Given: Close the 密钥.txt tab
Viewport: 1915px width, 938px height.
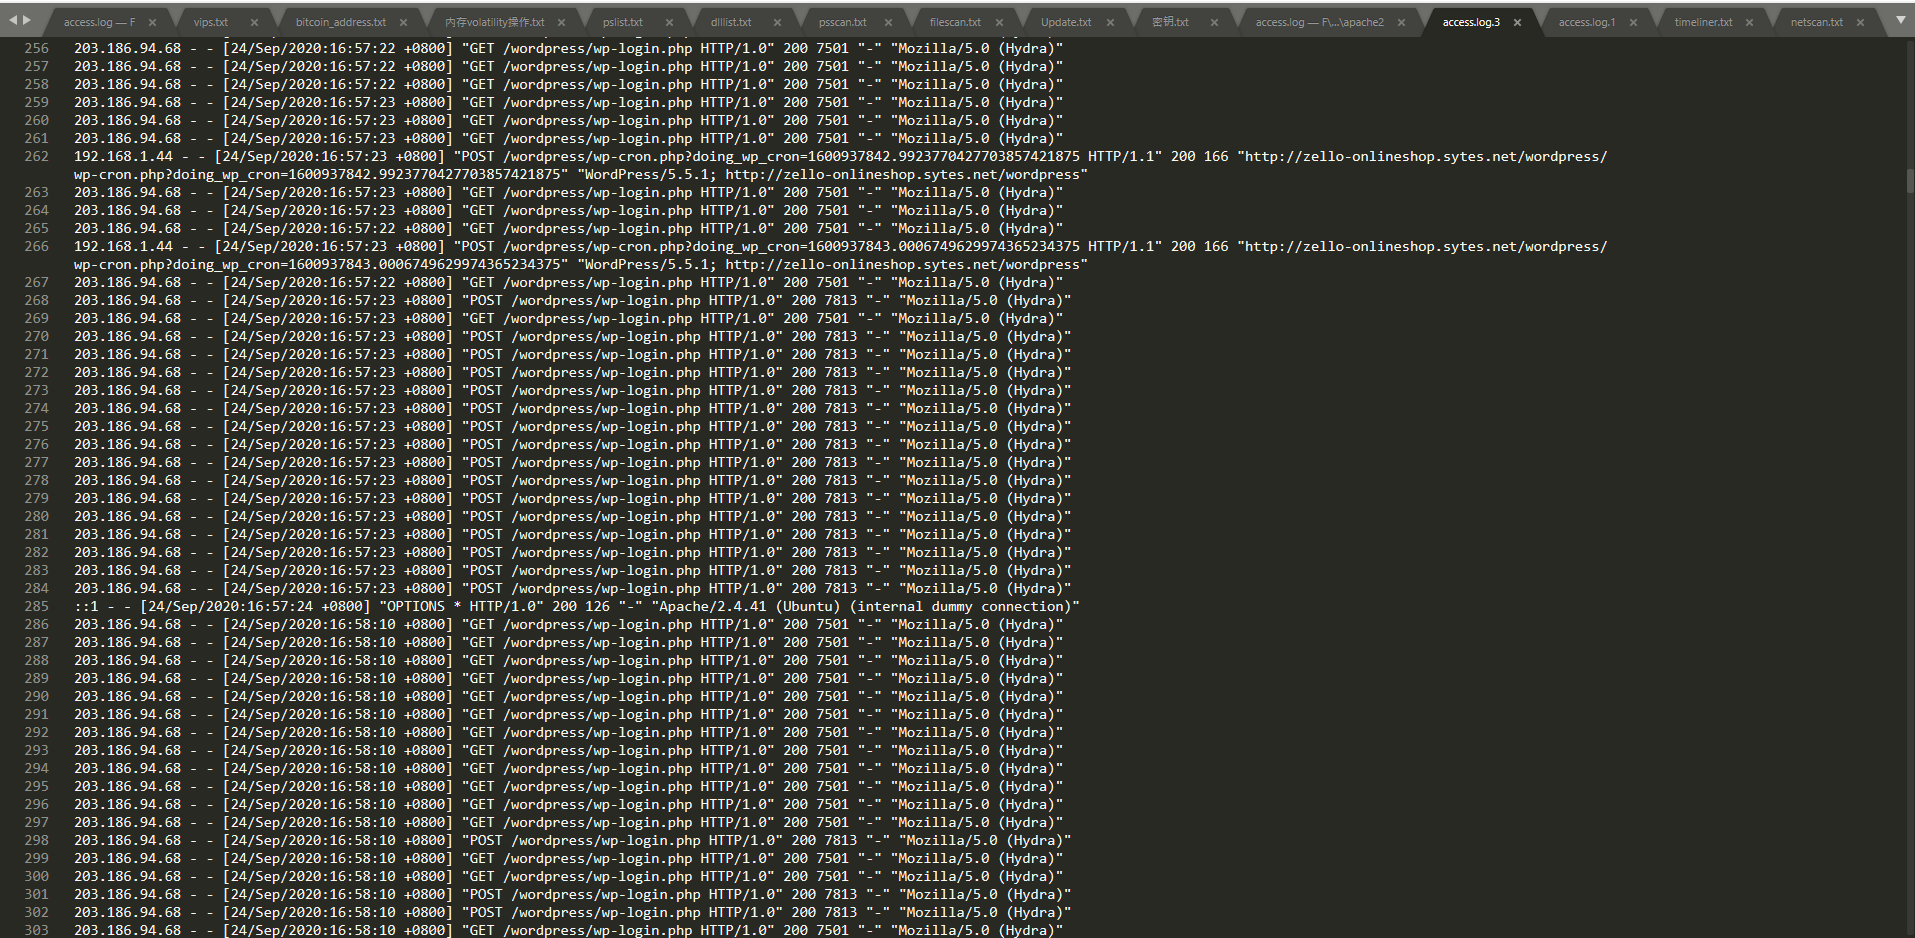Looking at the screenshot, I should 1214,22.
